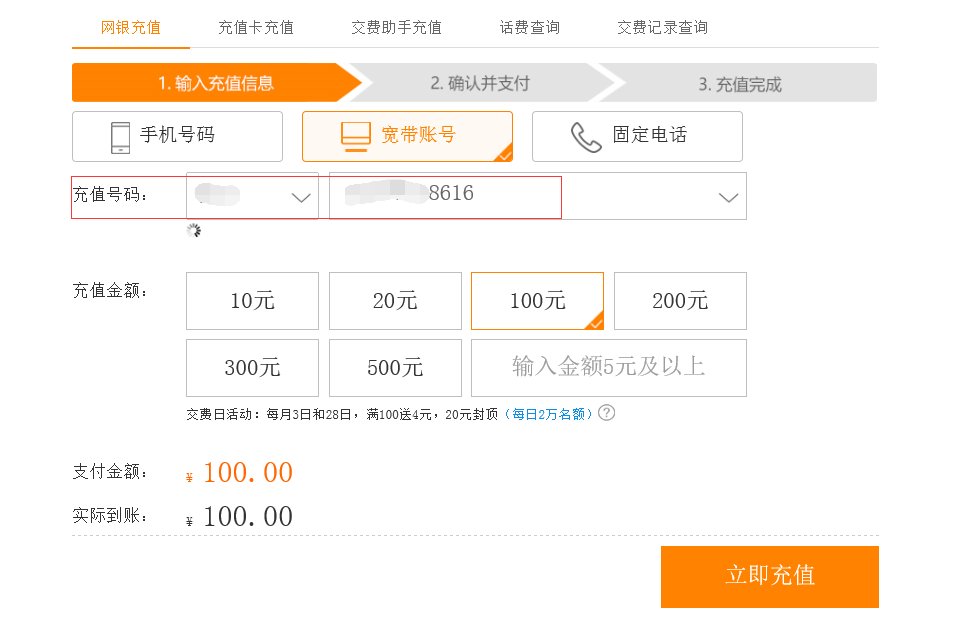Select the 10元 amount option
Viewport: 971px width, 618px height.
[x=251, y=300]
